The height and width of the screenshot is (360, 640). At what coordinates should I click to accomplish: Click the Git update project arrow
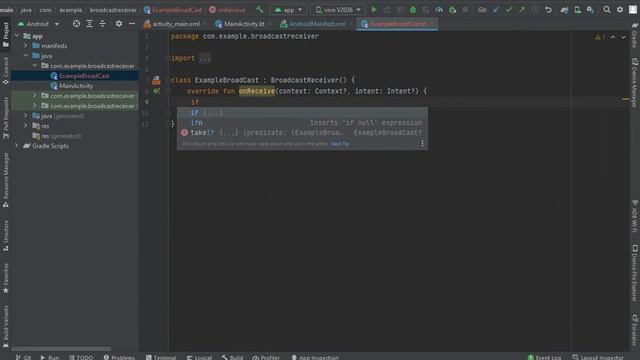496,9
